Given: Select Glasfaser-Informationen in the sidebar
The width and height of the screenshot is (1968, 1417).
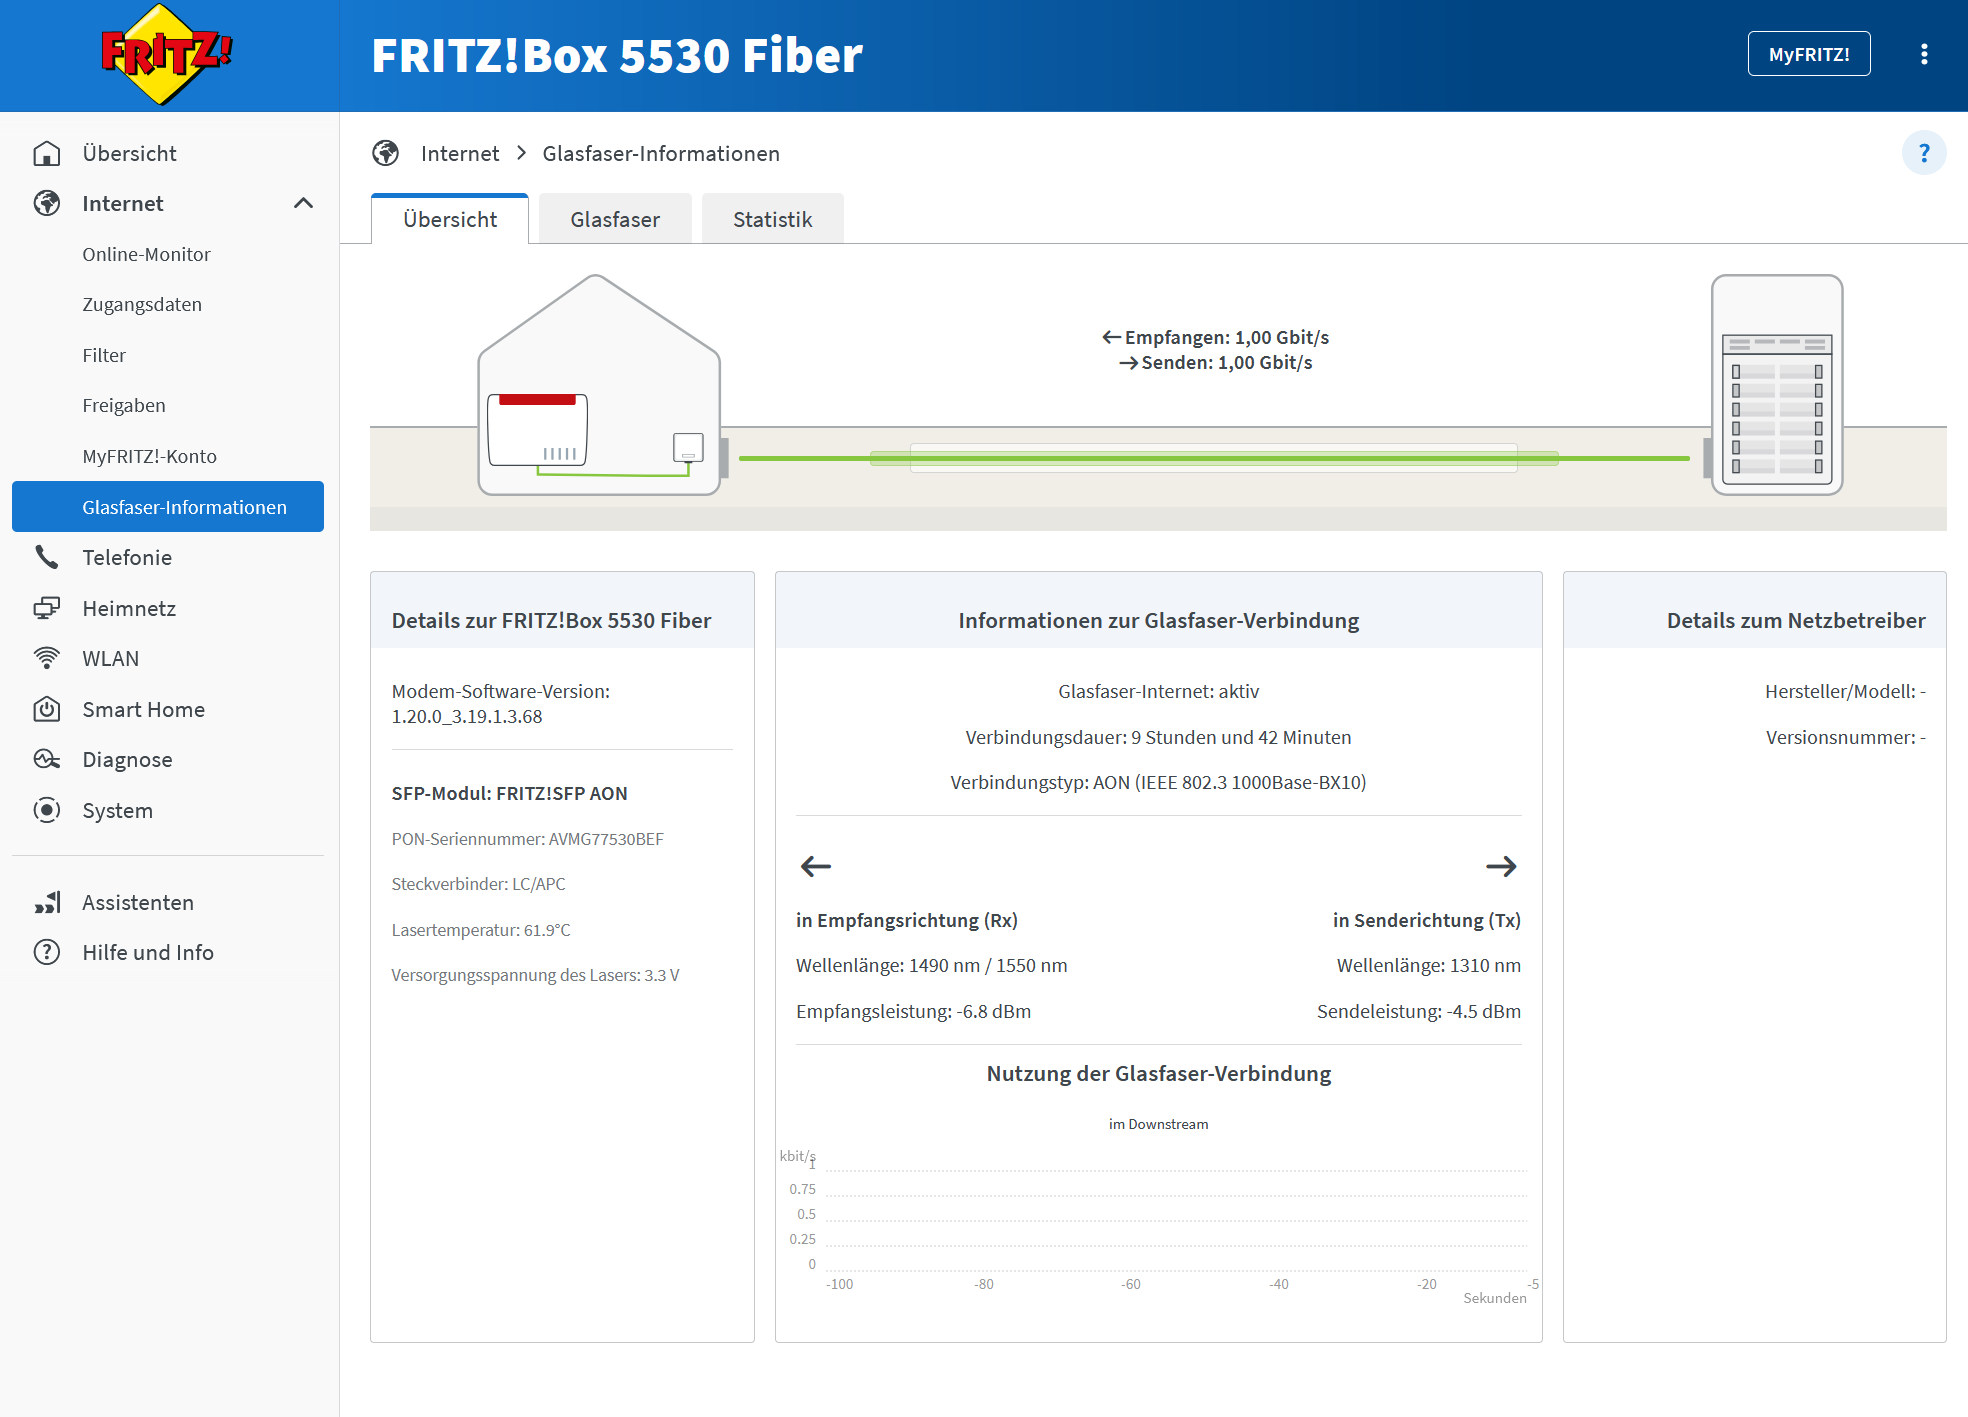Looking at the screenshot, I should tap(168, 507).
